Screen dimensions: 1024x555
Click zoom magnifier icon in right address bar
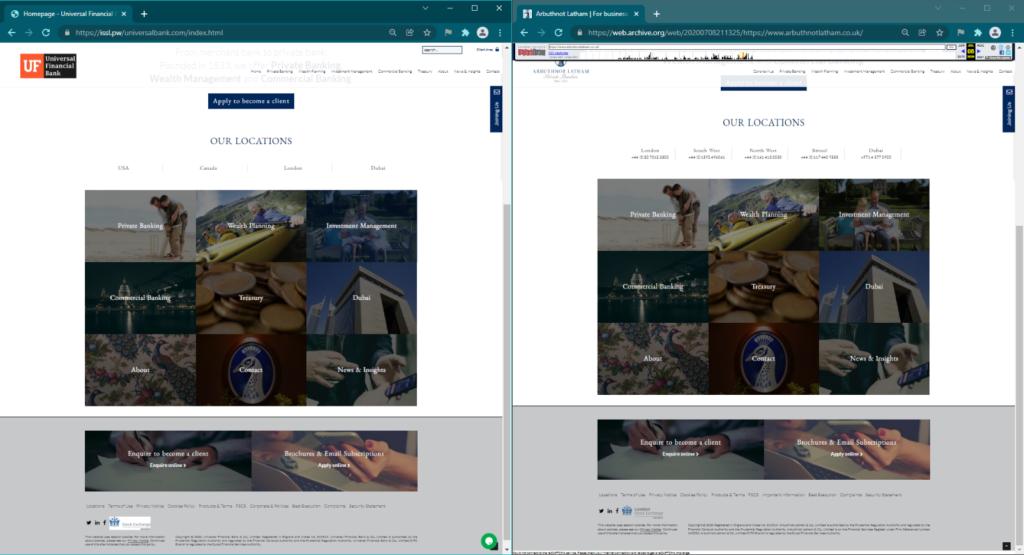pos(906,32)
